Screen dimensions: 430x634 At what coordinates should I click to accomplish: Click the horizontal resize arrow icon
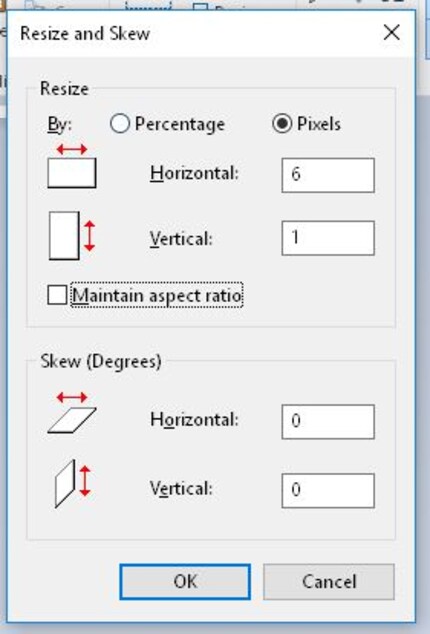pos(72,167)
